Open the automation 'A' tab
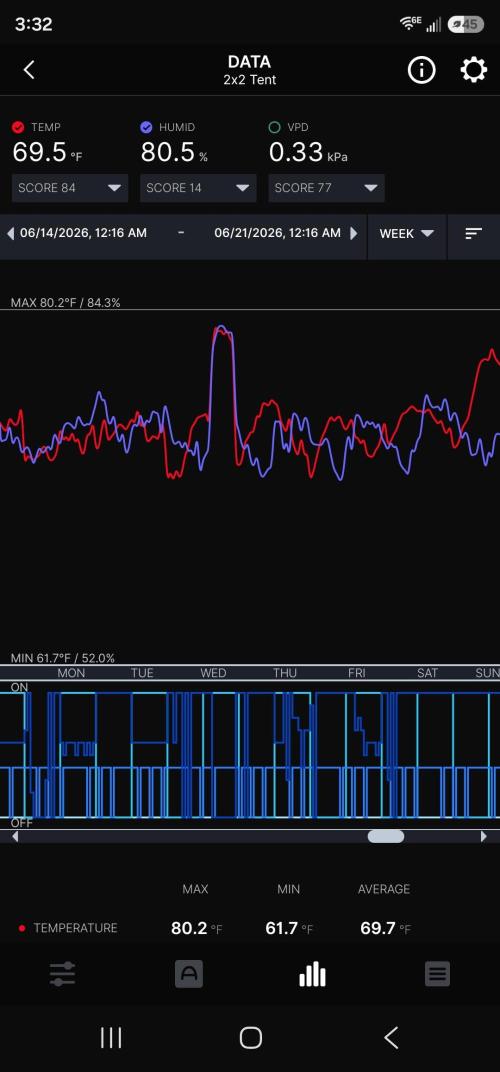 (x=189, y=974)
